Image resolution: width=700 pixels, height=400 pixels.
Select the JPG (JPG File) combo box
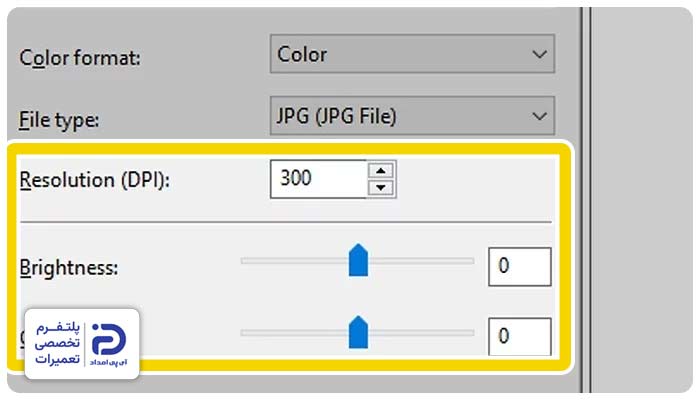[400, 116]
